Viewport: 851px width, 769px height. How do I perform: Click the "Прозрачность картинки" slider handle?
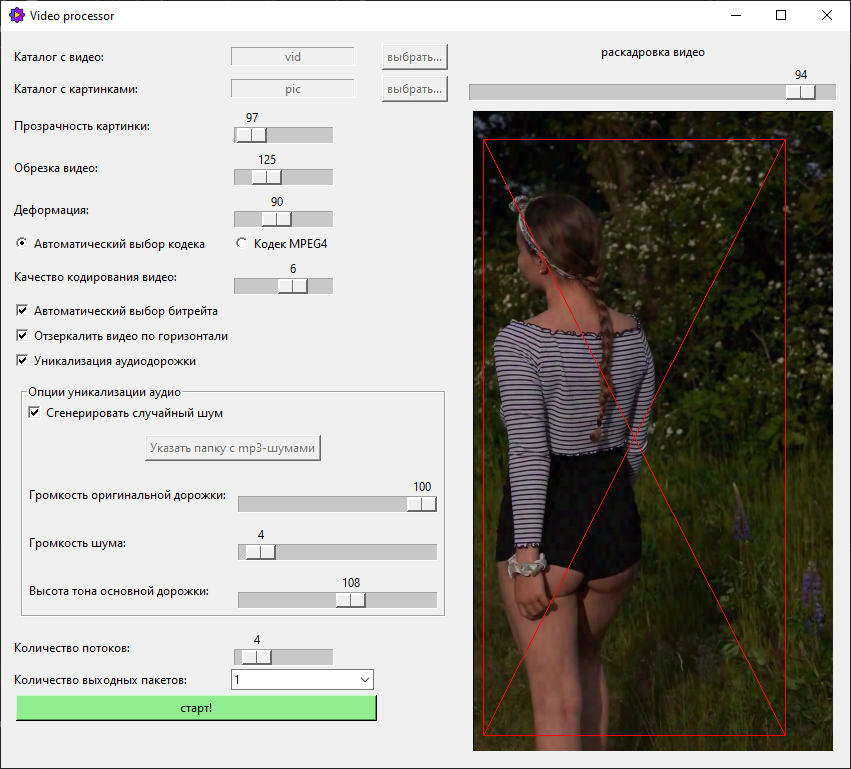tap(252, 135)
